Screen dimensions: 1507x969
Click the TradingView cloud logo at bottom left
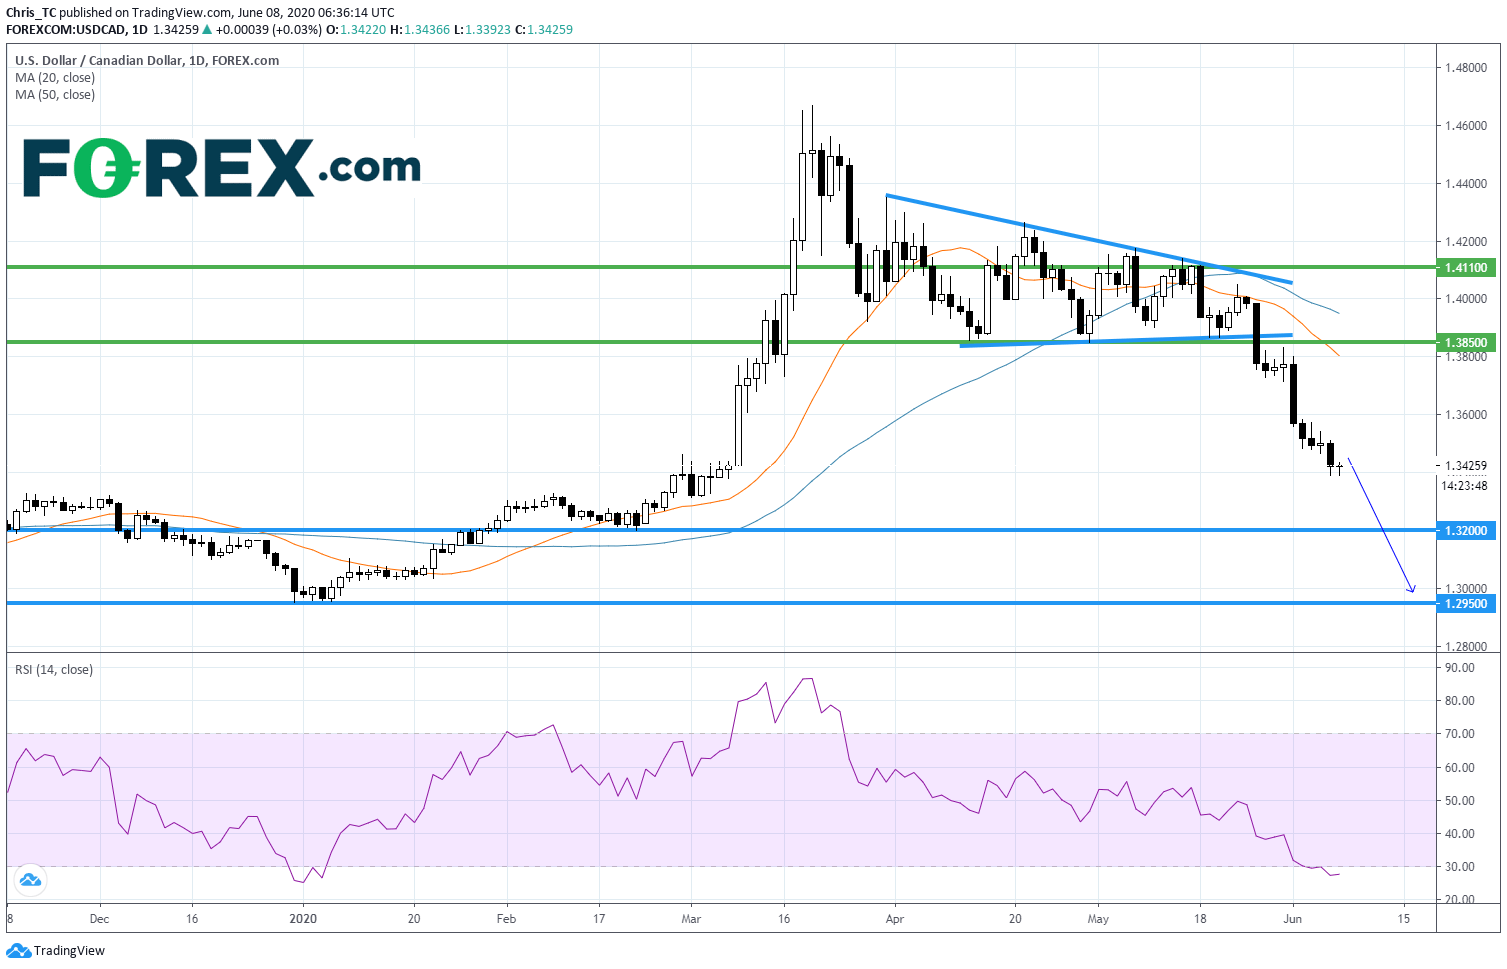click(x=18, y=950)
